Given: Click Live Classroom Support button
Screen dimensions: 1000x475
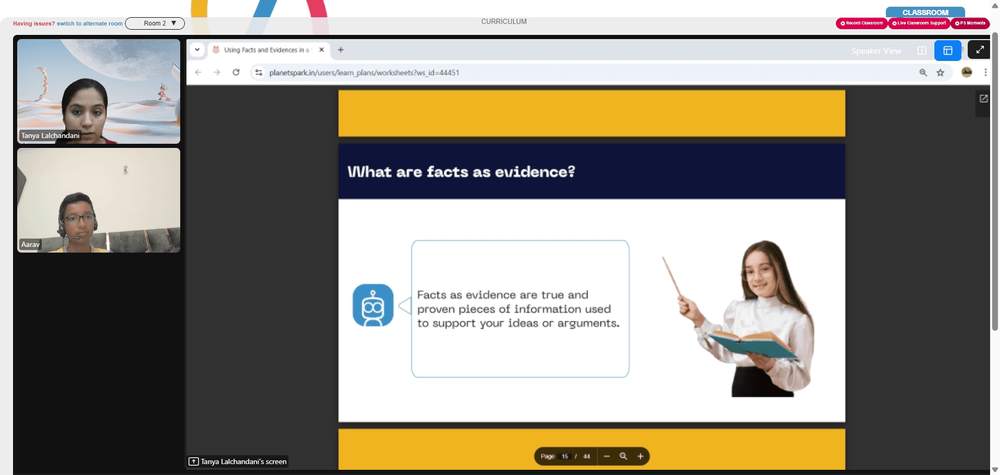Looking at the screenshot, I should (x=919, y=24).
